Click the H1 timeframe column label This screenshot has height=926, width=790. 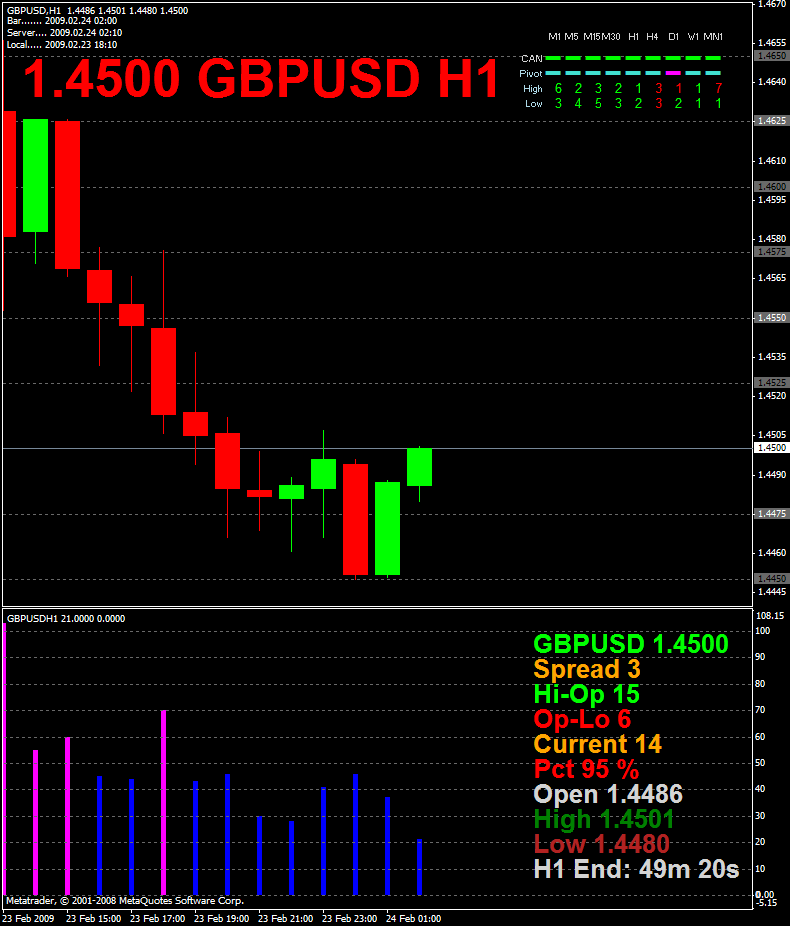coord(634,37)
